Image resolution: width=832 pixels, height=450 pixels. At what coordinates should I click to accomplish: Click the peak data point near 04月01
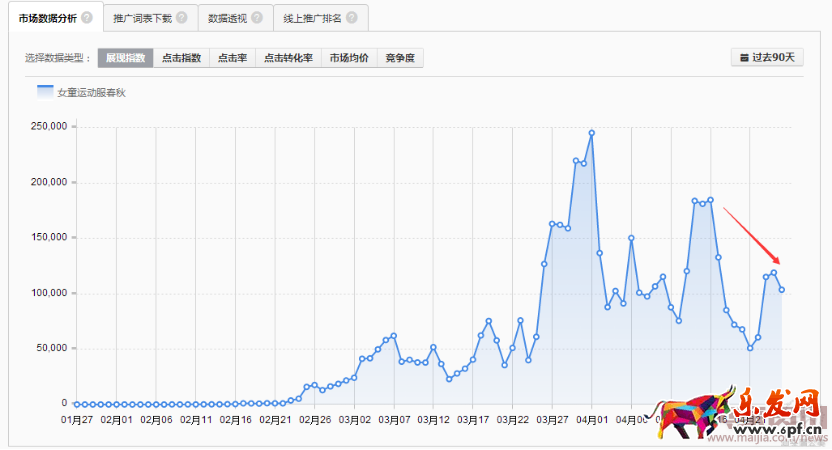click(x=591, y=133)
